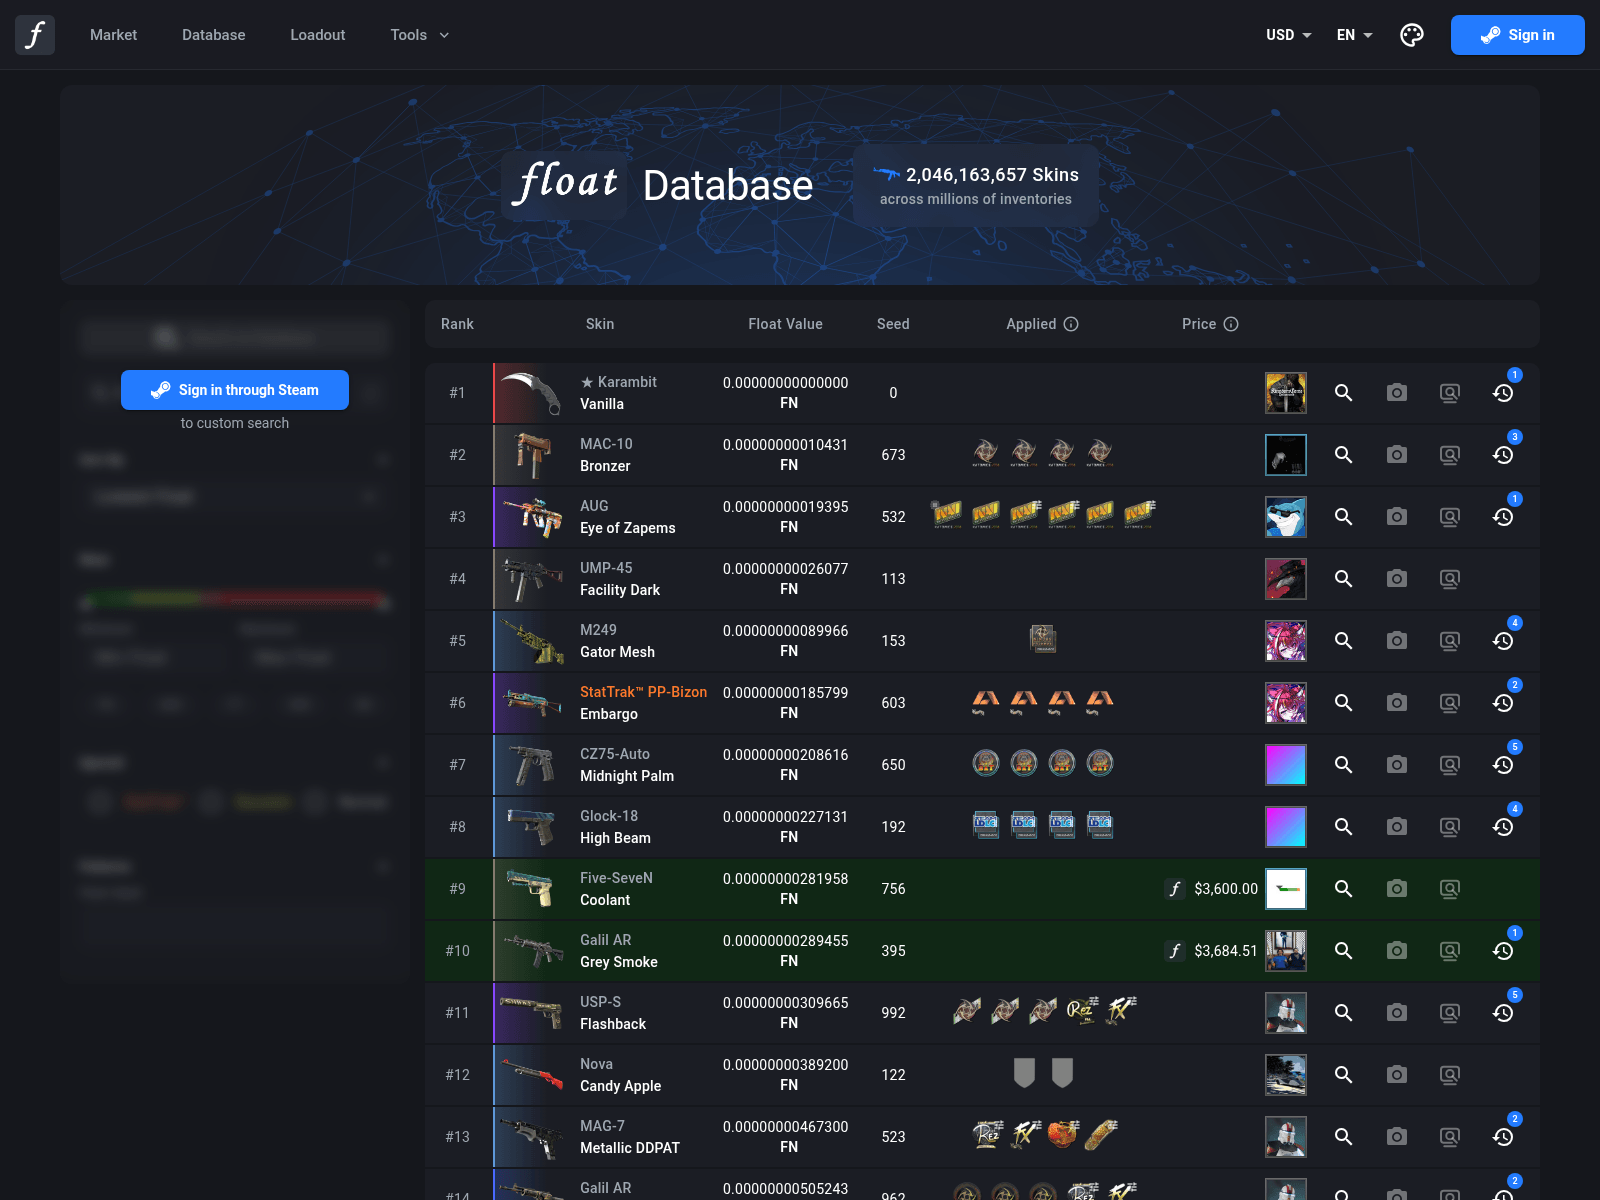Click Sign in through Steam
The width and height of the screenshot is (1600, 1200).
tap(235, 390)
